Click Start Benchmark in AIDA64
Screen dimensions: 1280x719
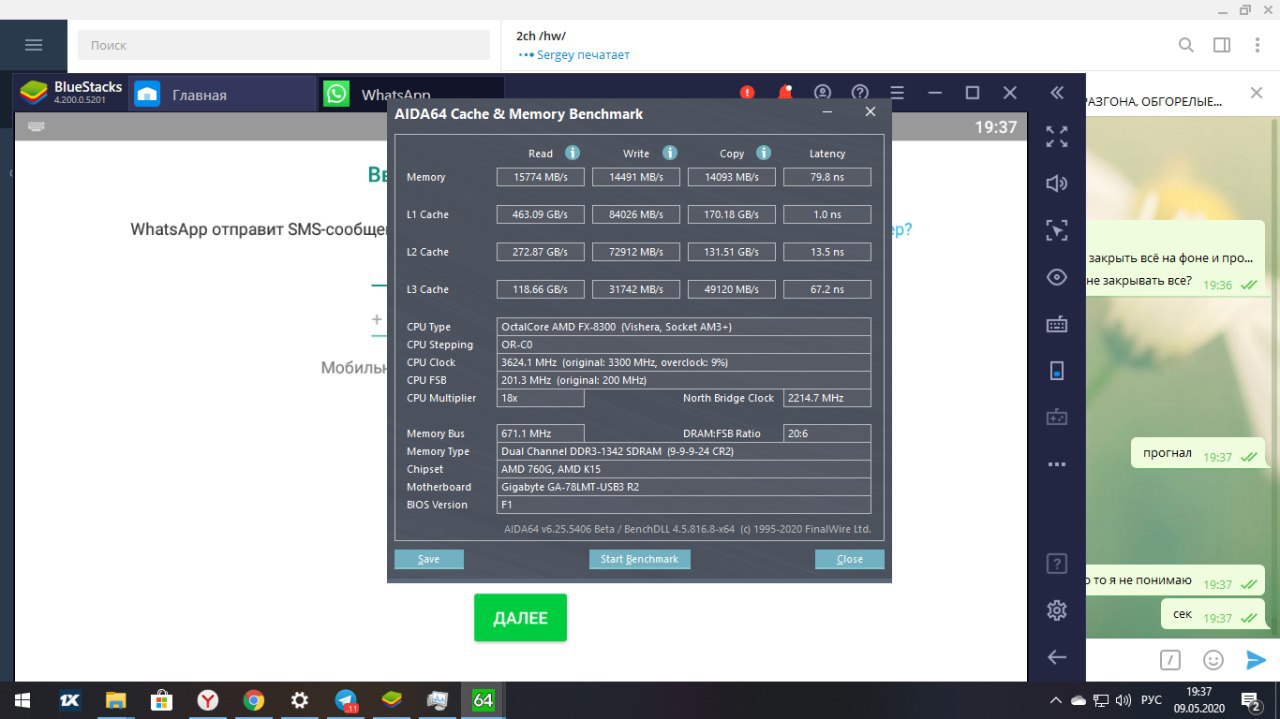[639, 559]
